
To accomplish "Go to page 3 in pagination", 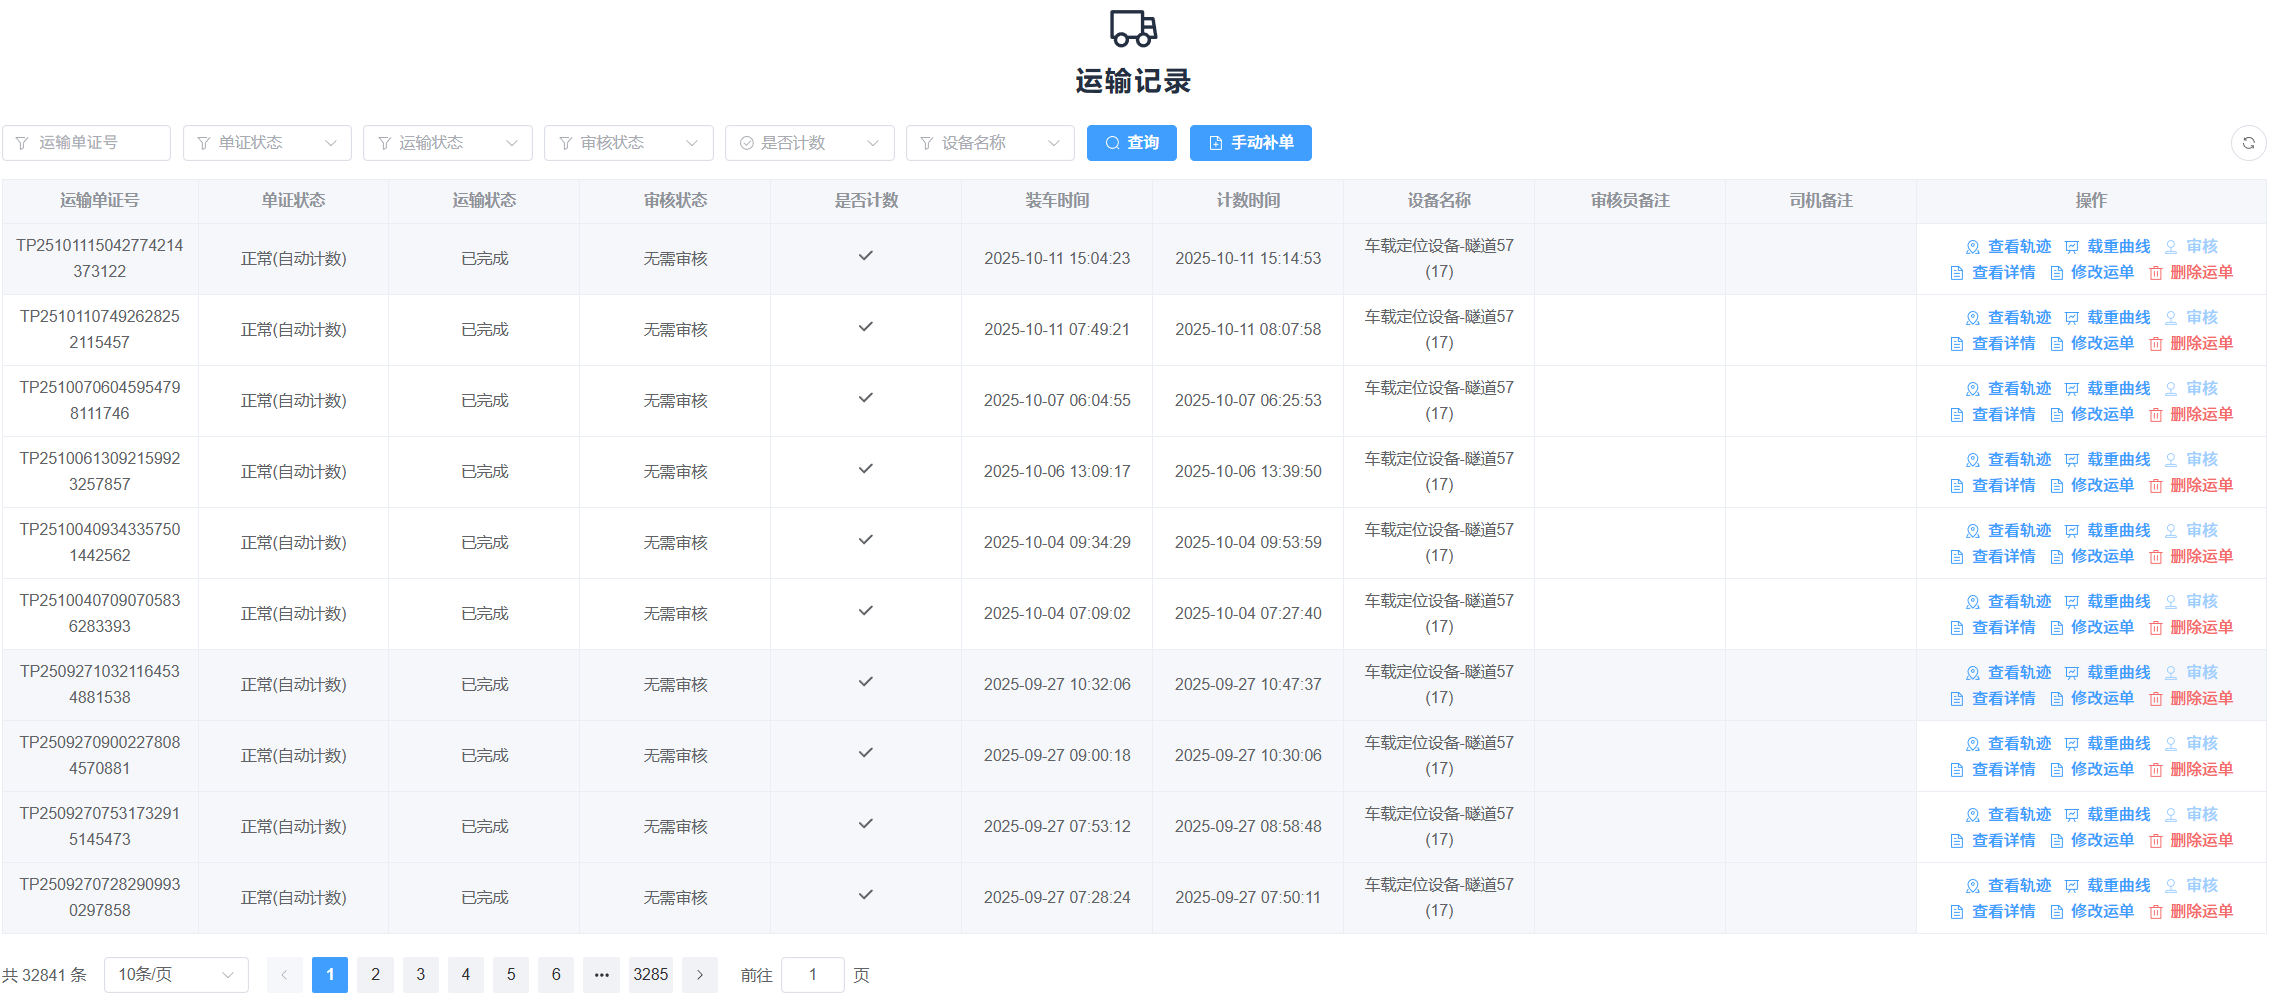I will click(x=421, y=975).
